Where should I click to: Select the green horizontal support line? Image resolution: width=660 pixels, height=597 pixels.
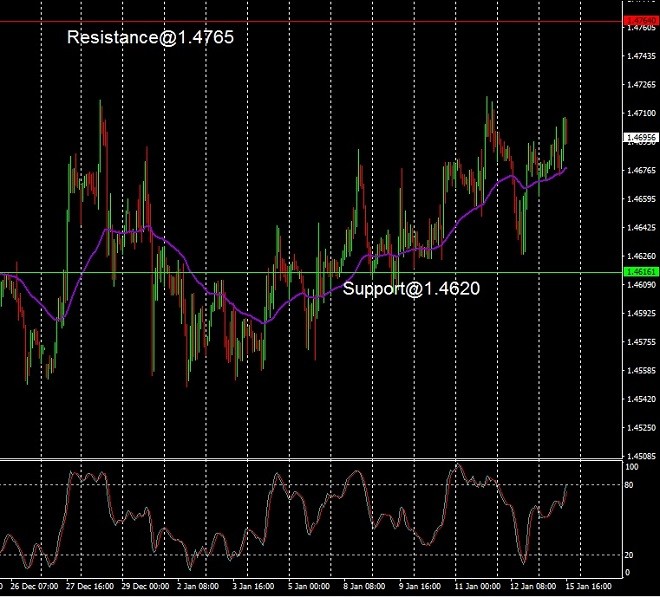tap(311, 272)
